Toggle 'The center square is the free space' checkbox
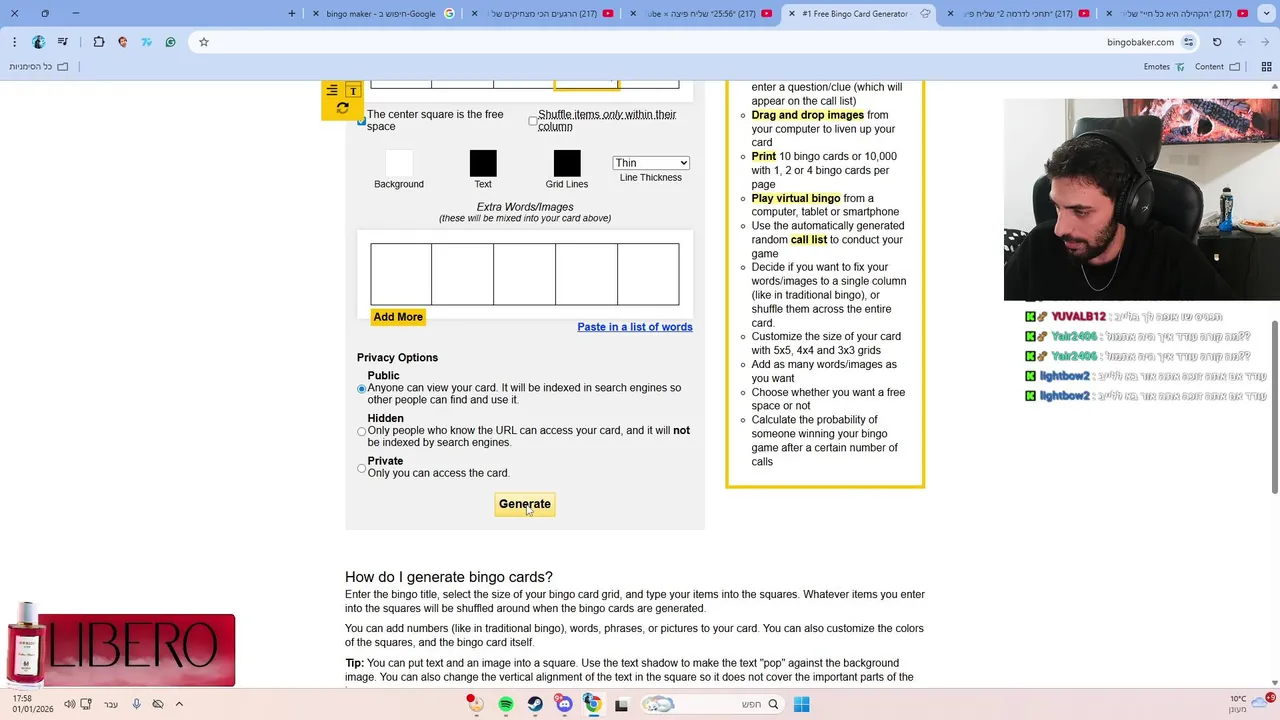The height and width of the screenshot is (720, 1280). pos(362,120)
